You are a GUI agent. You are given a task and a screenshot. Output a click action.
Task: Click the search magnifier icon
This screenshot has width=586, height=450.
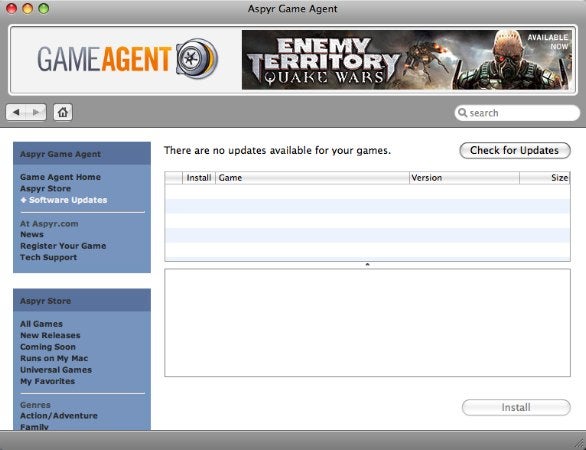462,112
